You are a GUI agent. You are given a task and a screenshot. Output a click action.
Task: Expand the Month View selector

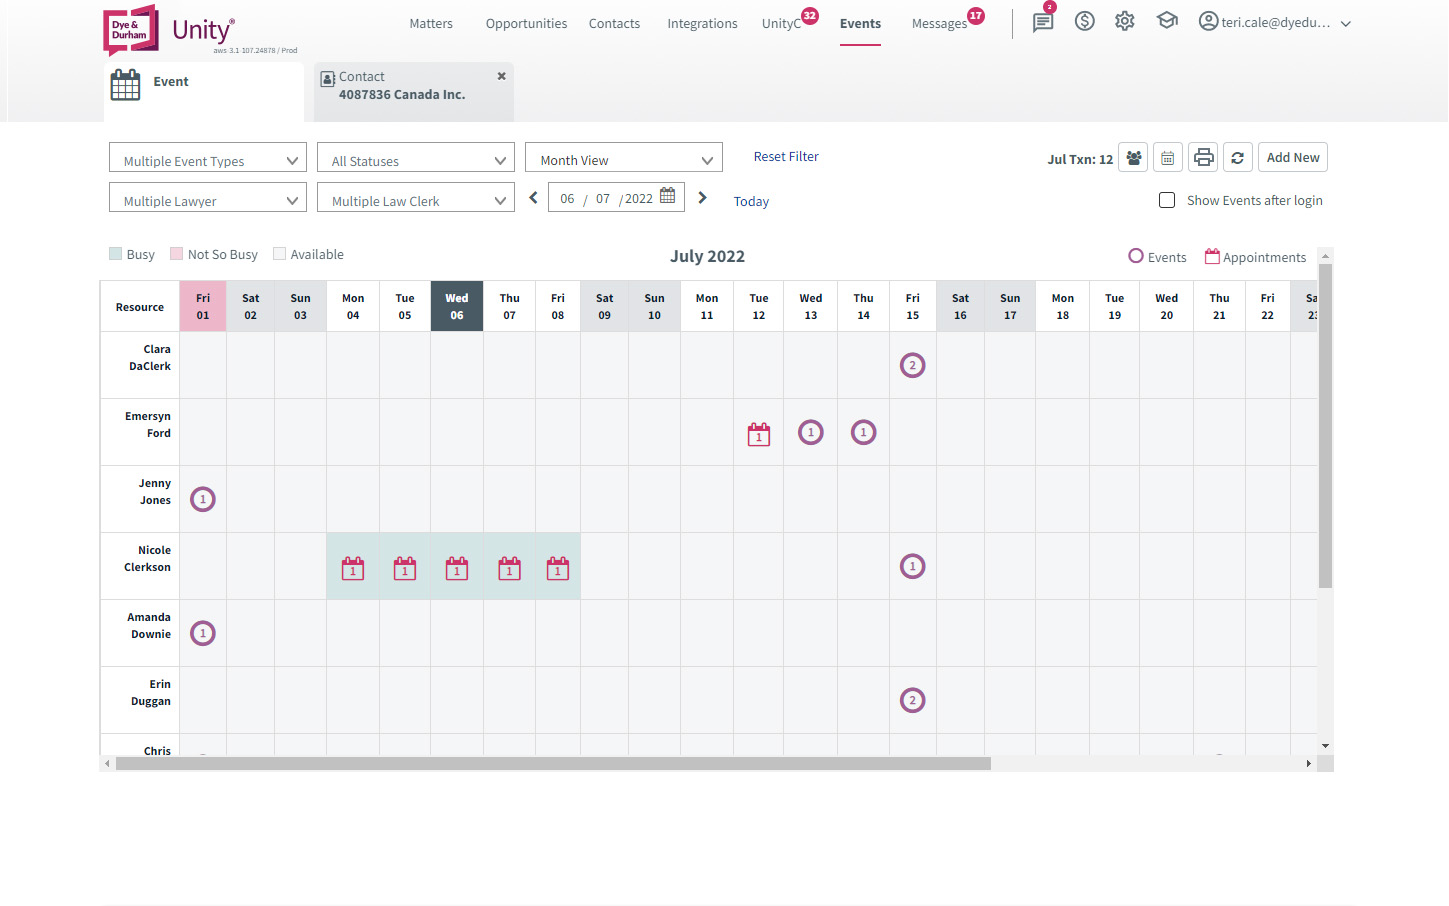click(x=623, y=157)
